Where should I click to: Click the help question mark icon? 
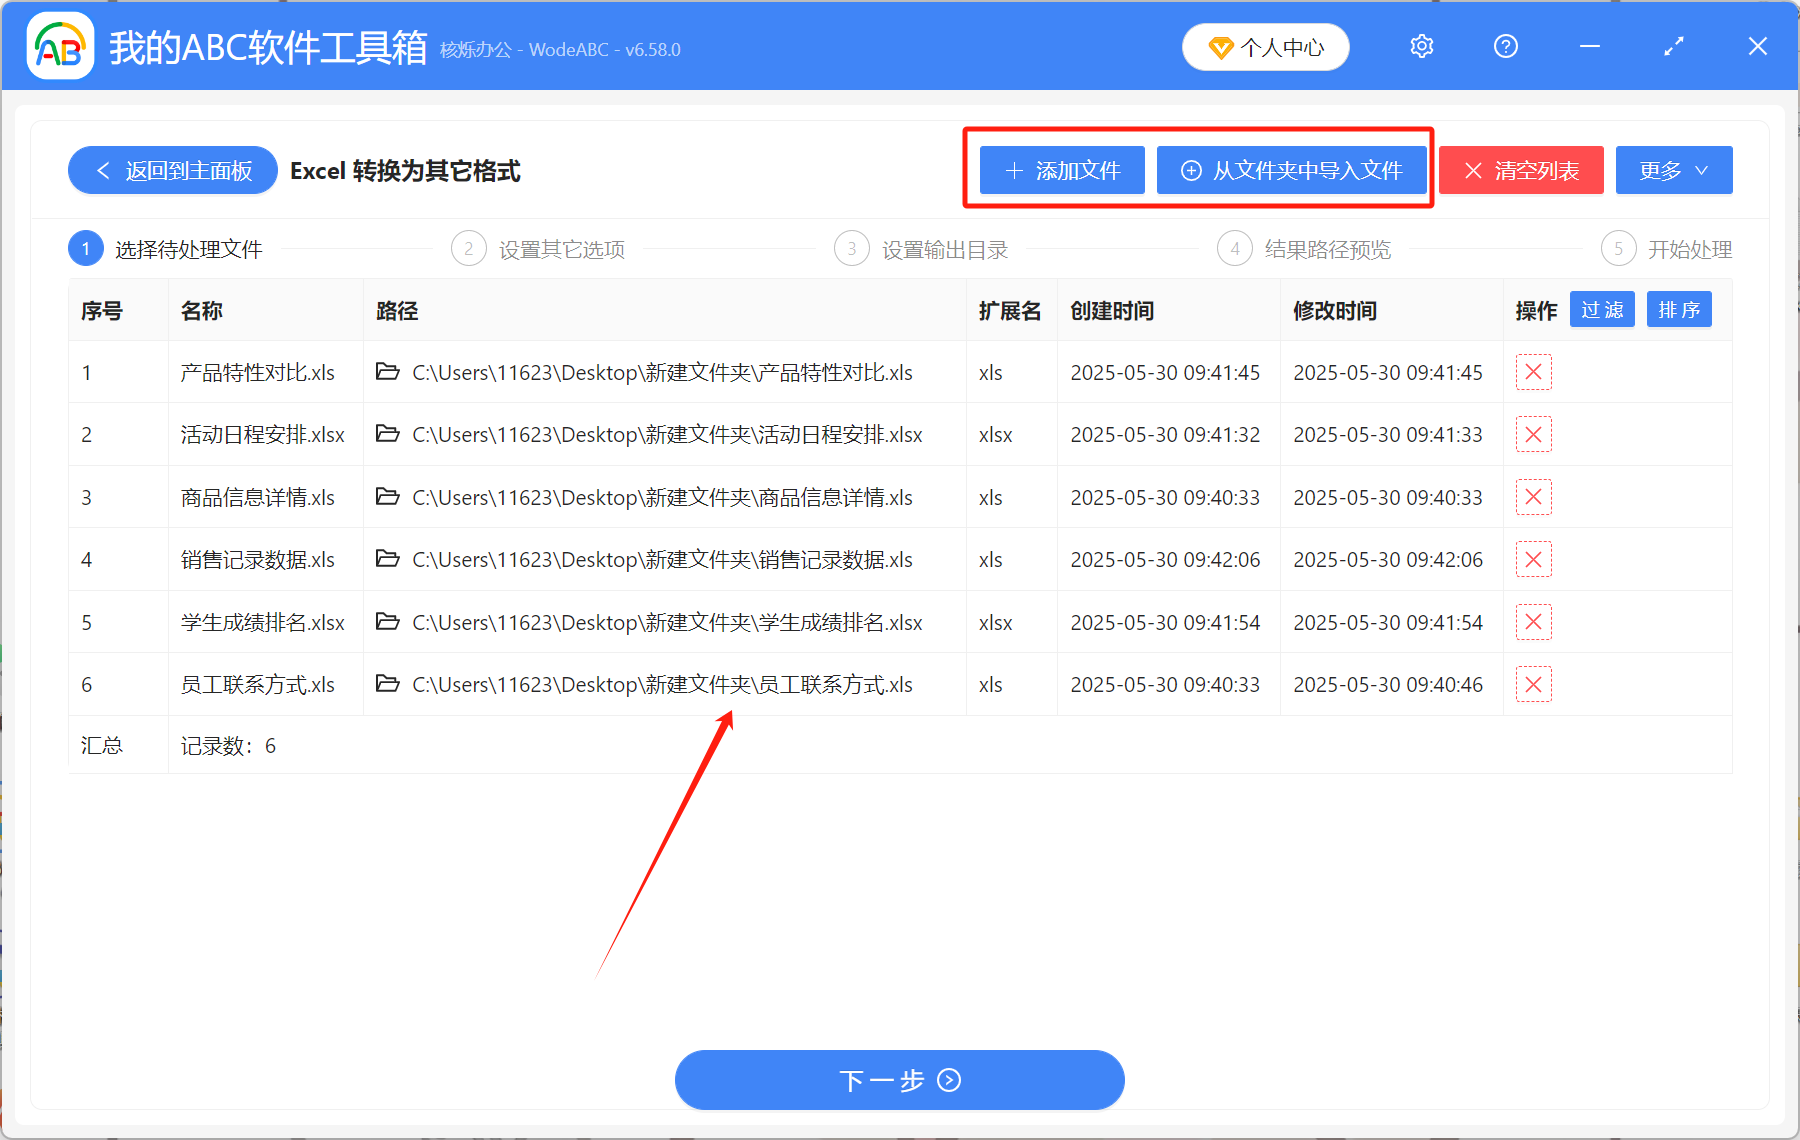click(1505, 46)
